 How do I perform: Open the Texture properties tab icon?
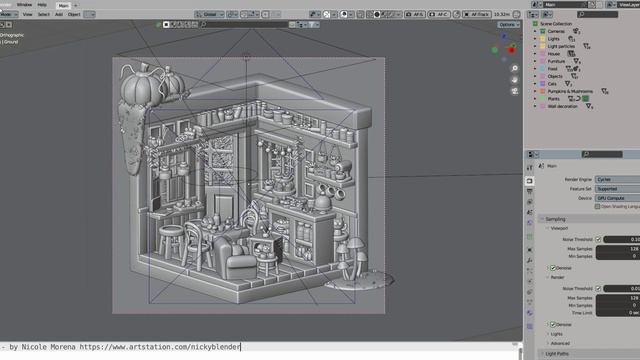[x=529, y=327]
